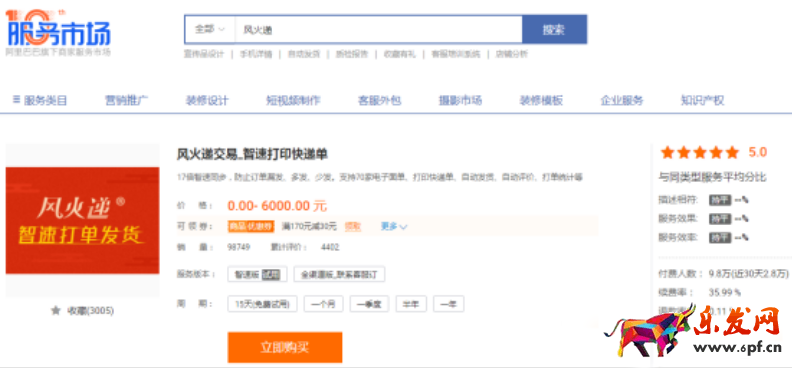Screen dimensions: 792x368
Task: Open the 服务类目 hamburger menu icon
Action: 17,100
